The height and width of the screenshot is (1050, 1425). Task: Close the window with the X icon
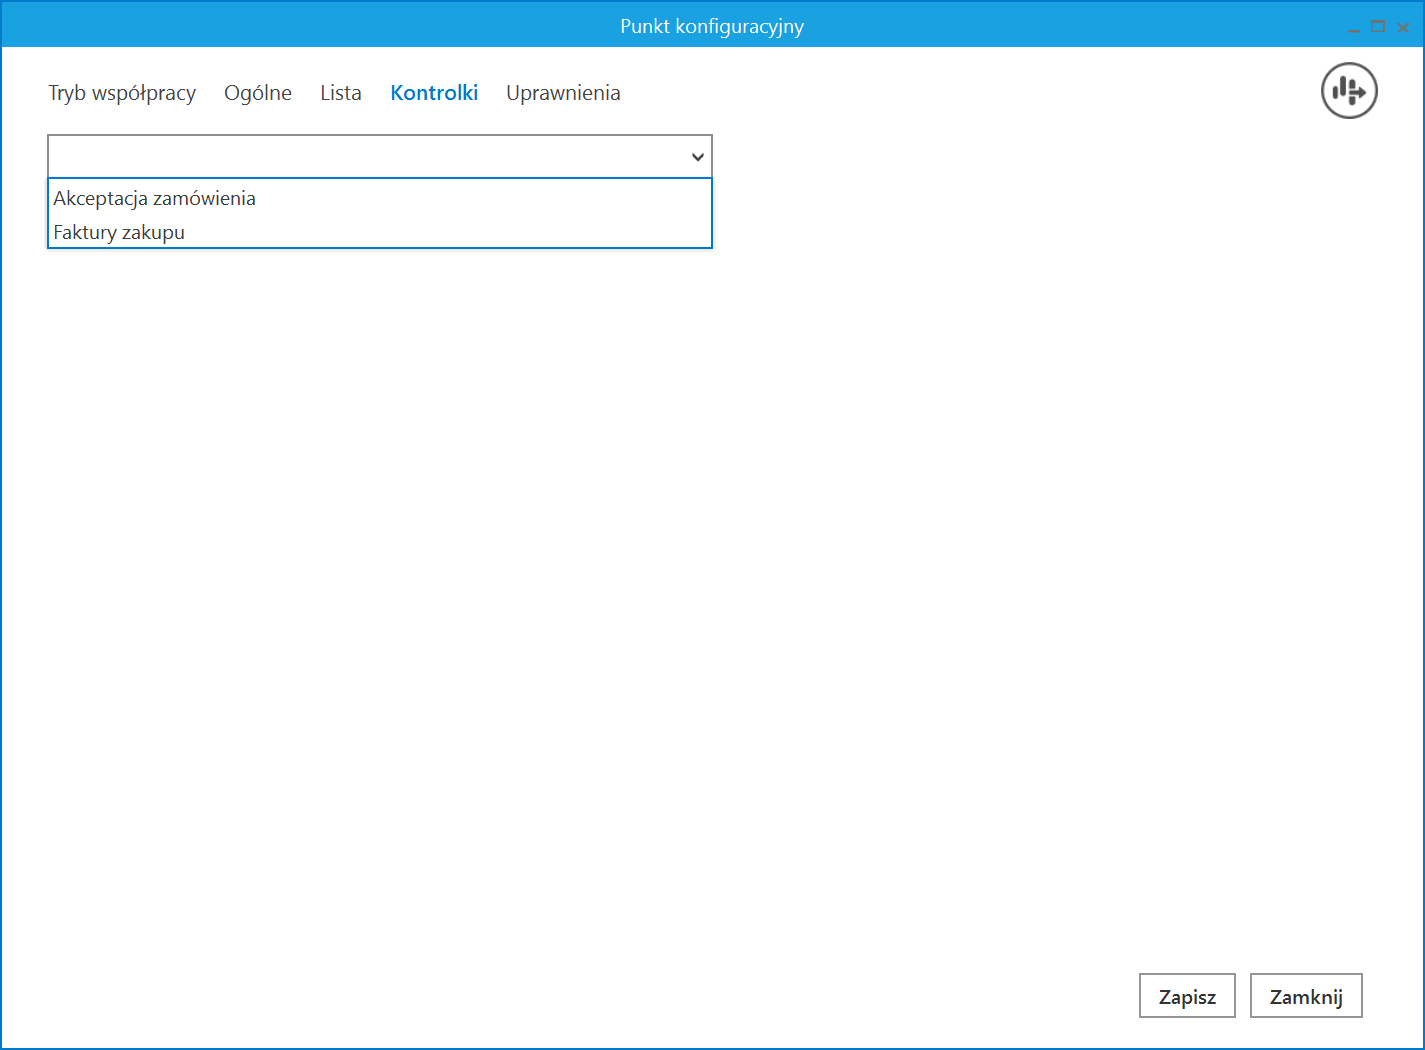1403,28
